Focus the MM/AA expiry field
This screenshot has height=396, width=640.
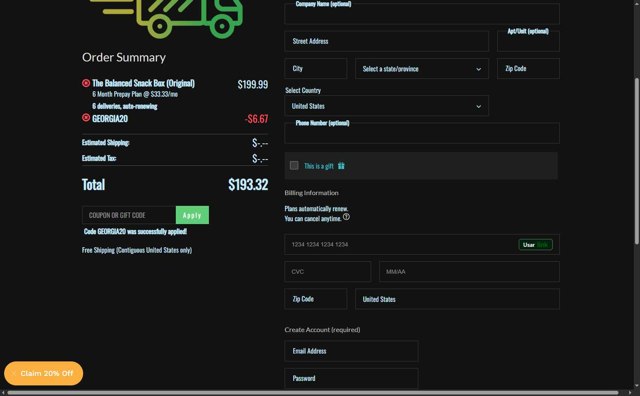click(469, 271)
